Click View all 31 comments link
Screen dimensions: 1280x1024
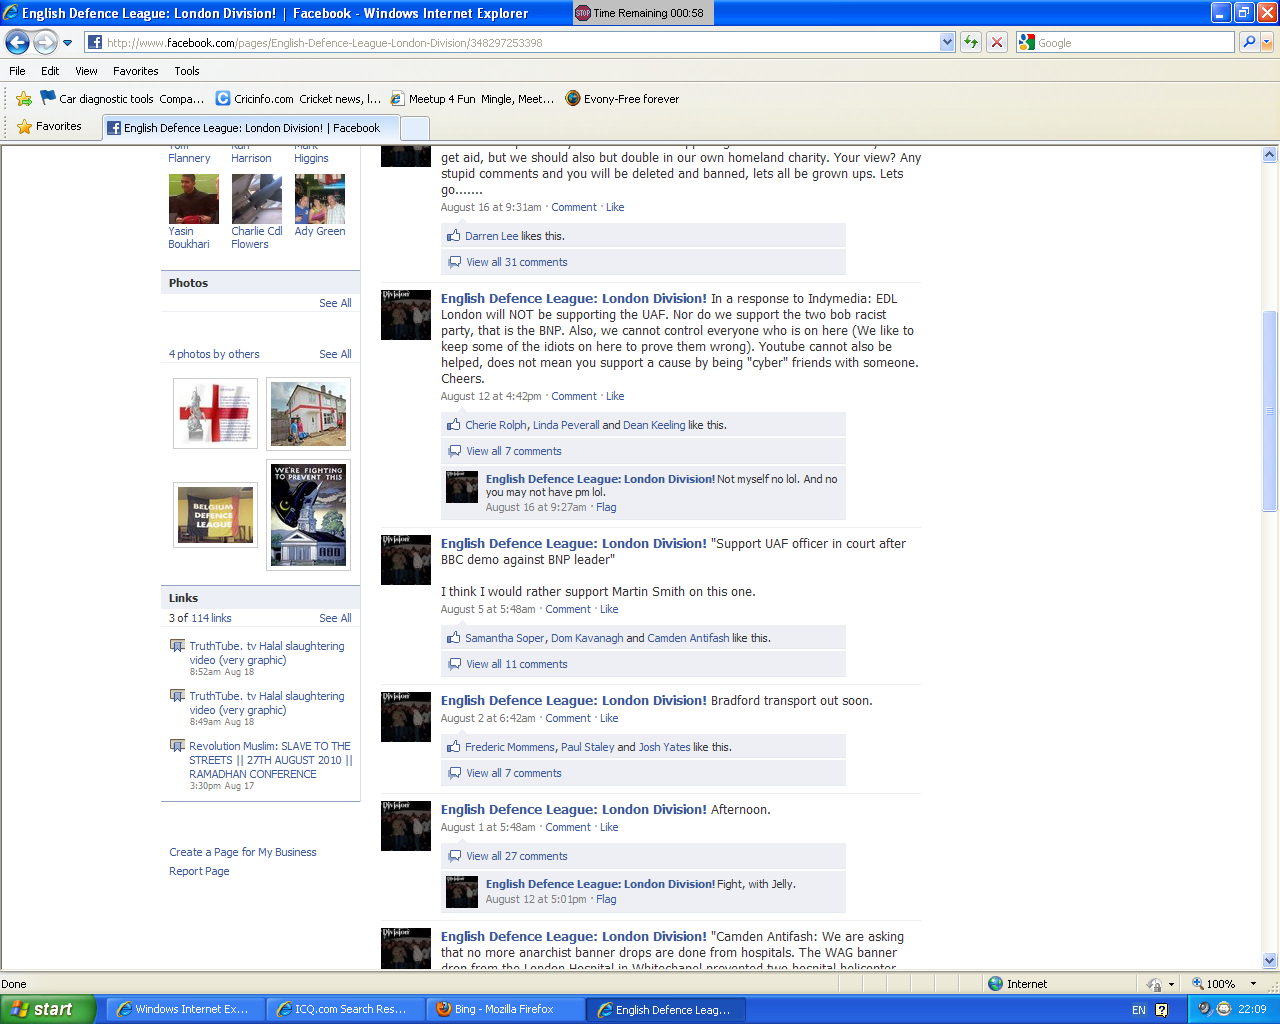tap(516, 262)
